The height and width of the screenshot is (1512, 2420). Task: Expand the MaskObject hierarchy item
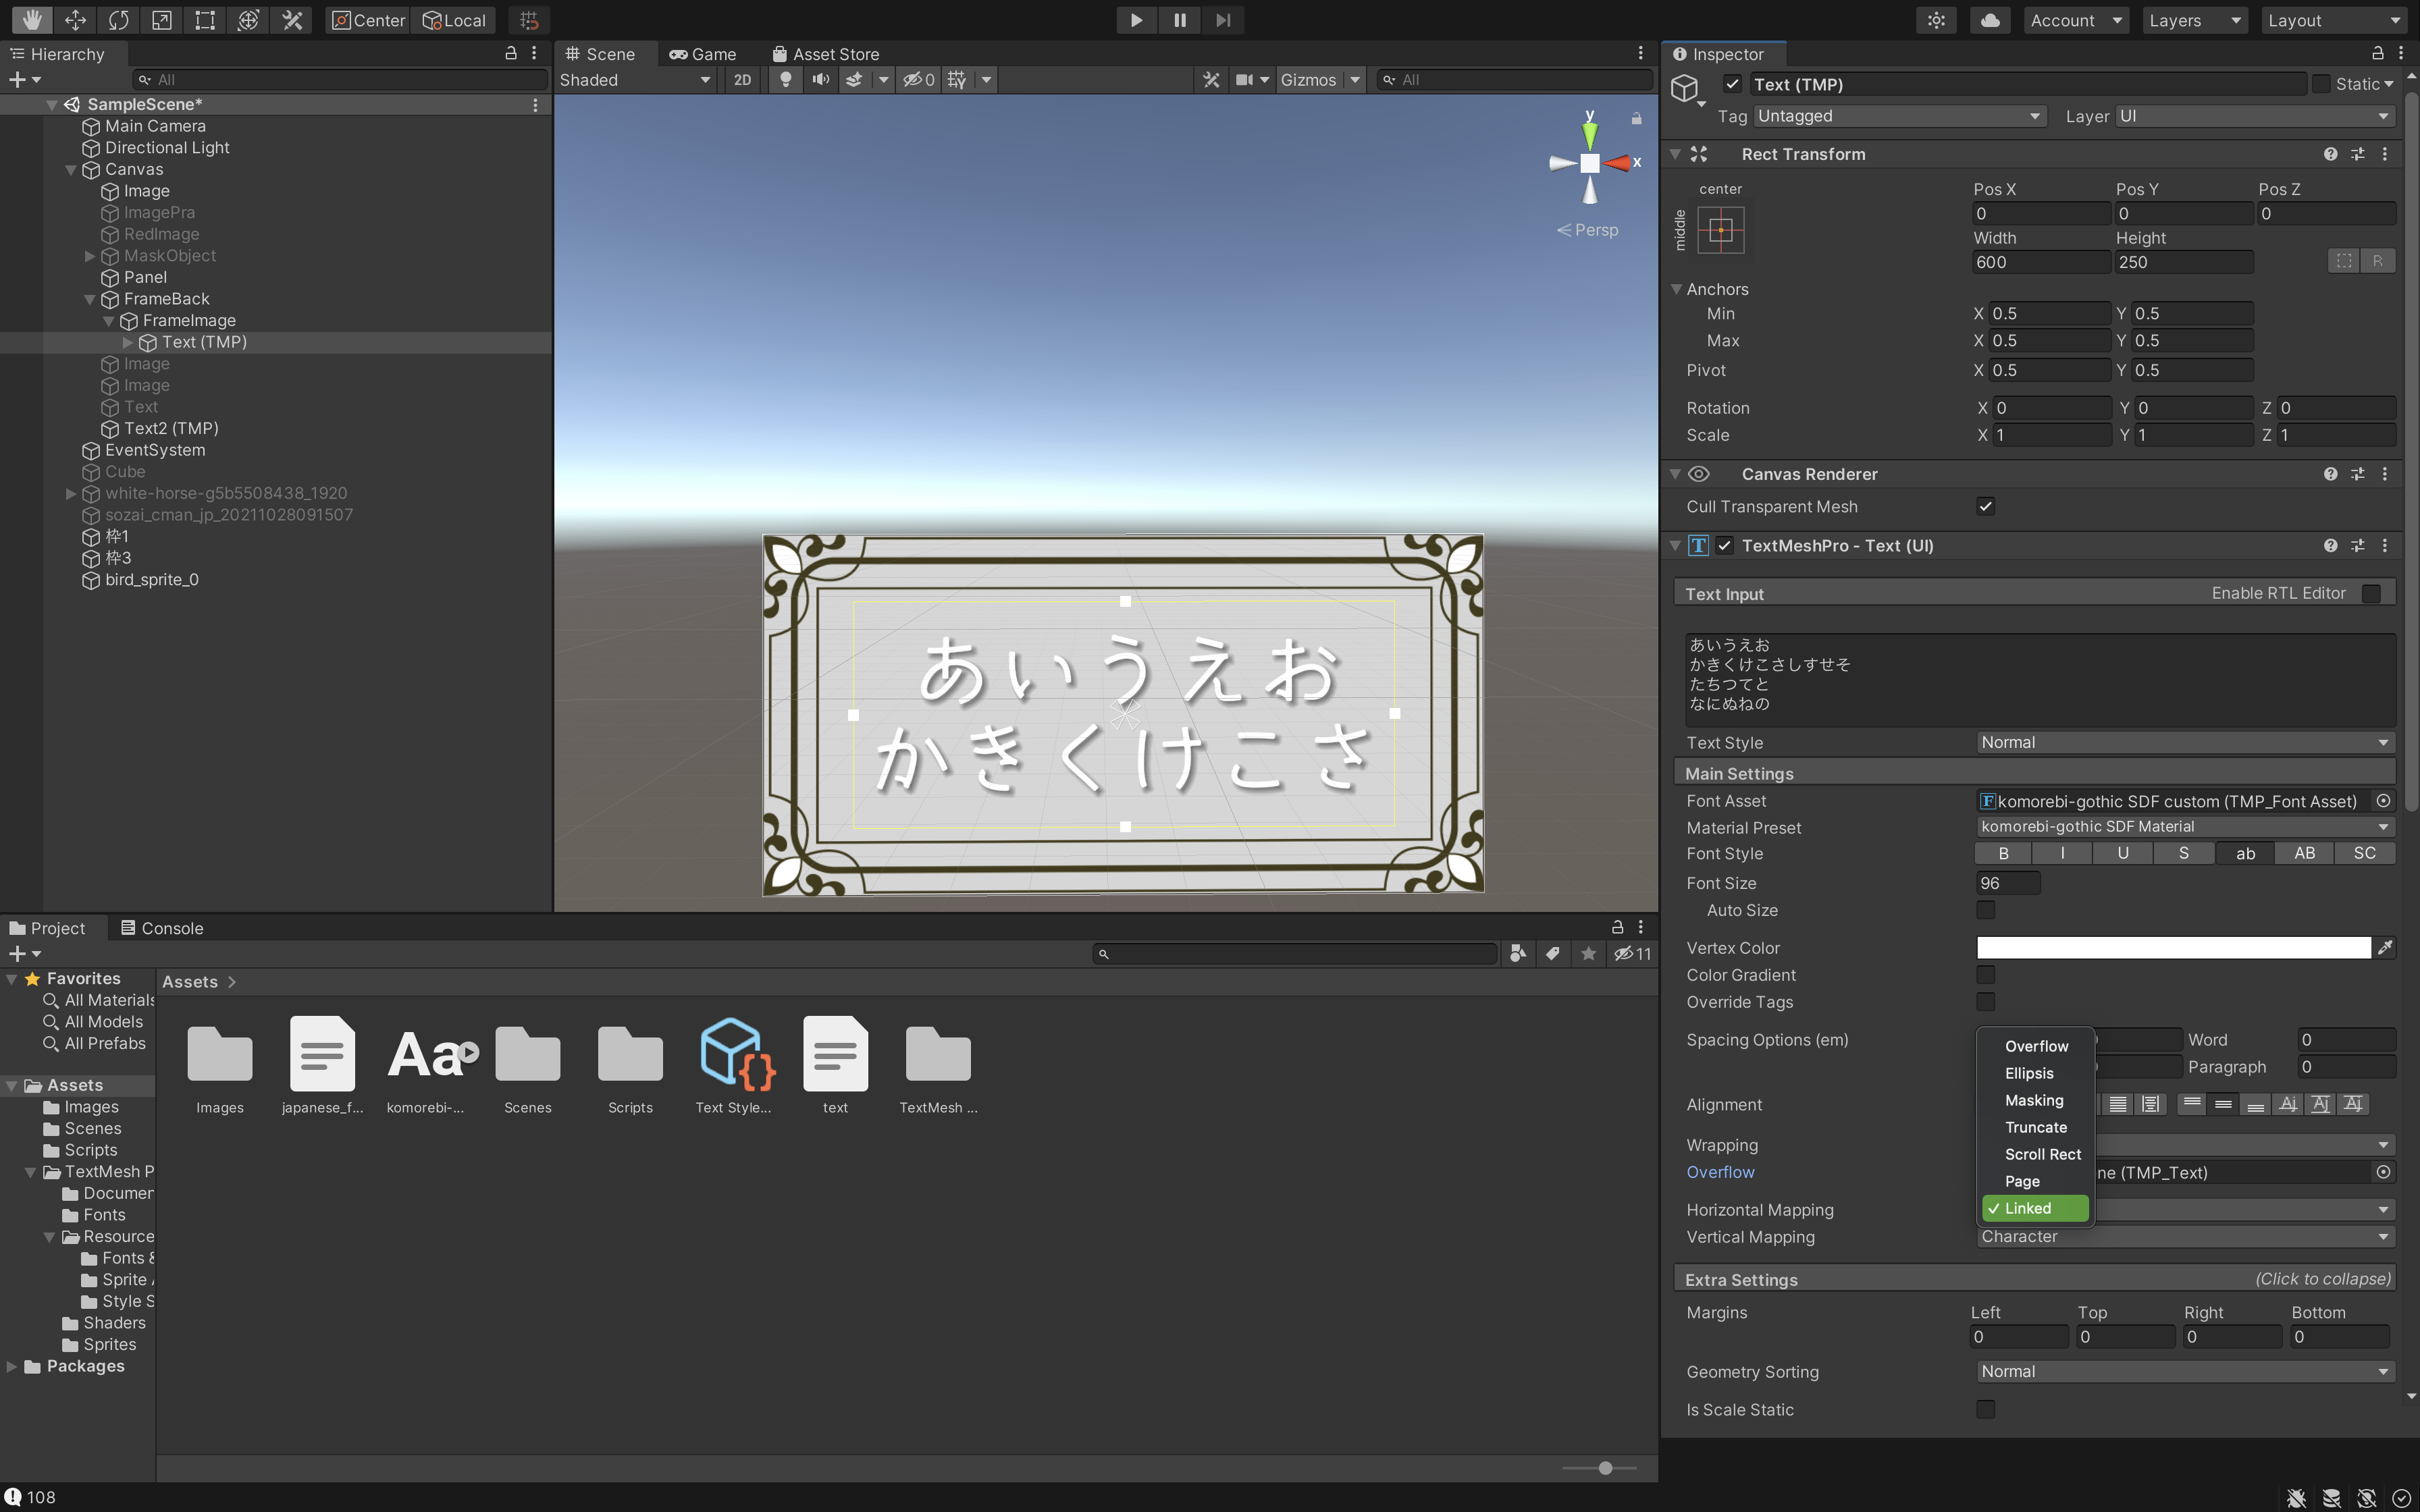click(x=90, y=256)
